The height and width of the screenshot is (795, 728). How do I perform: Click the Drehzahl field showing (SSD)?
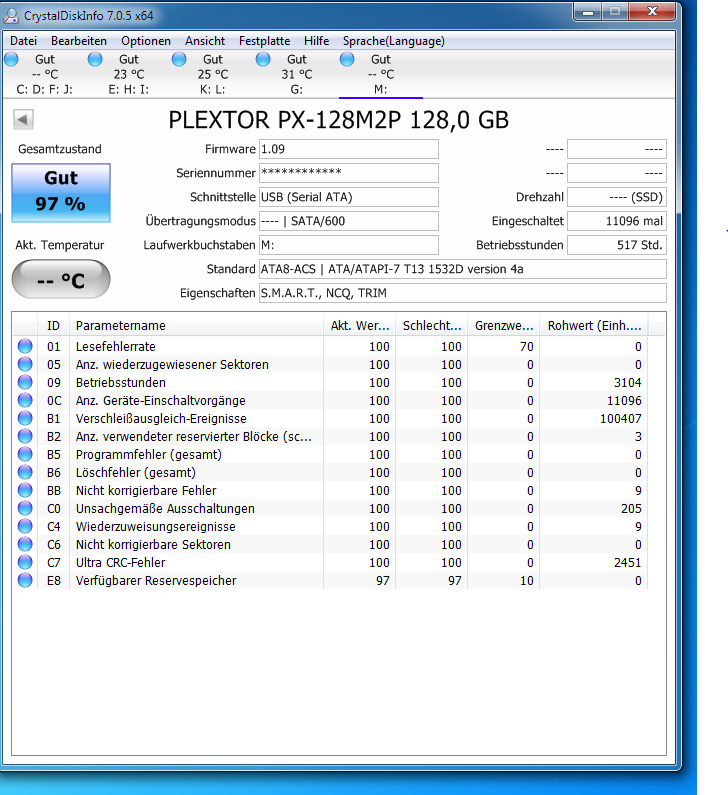click(617, 197)
